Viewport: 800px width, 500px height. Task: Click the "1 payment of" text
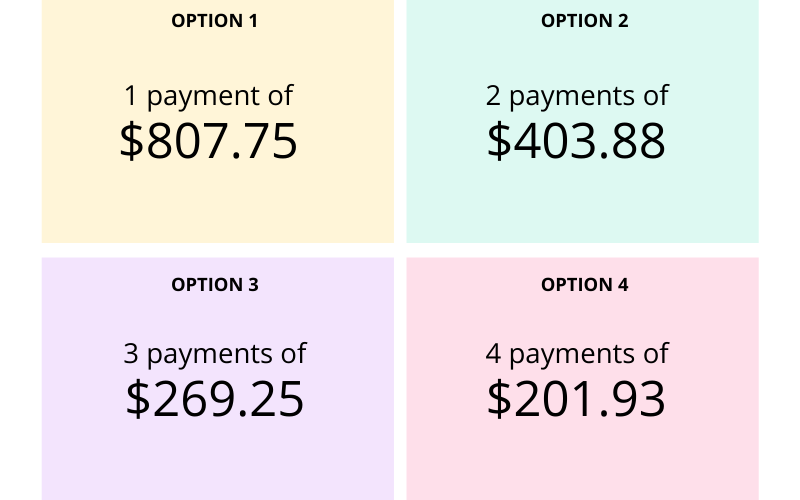(x=208, y=96)
